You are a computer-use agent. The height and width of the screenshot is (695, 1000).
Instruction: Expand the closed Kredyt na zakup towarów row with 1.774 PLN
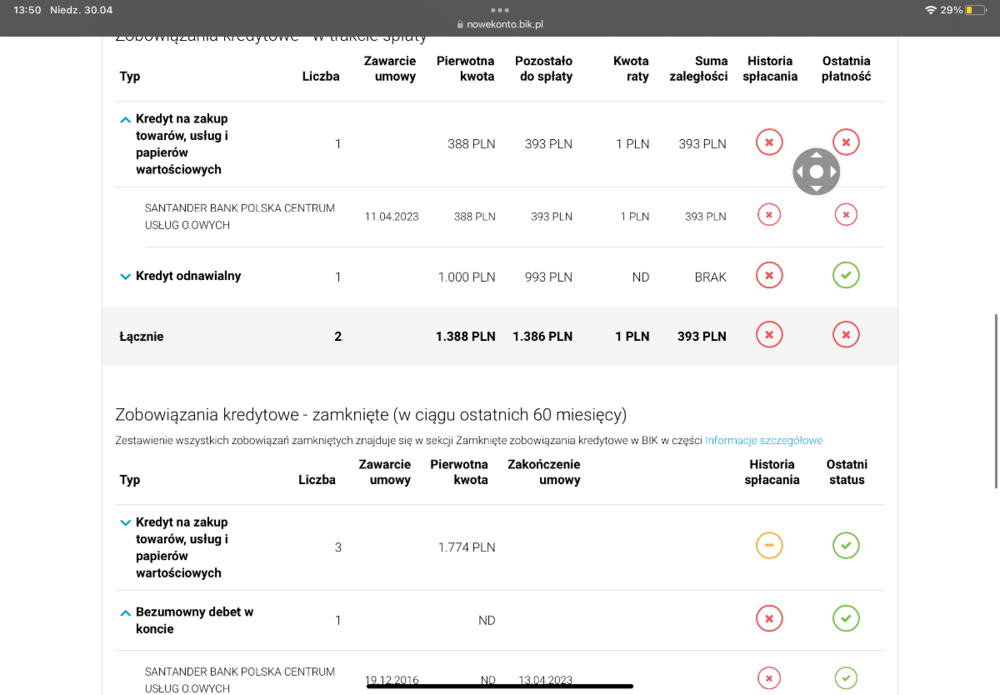coord(126,523)
